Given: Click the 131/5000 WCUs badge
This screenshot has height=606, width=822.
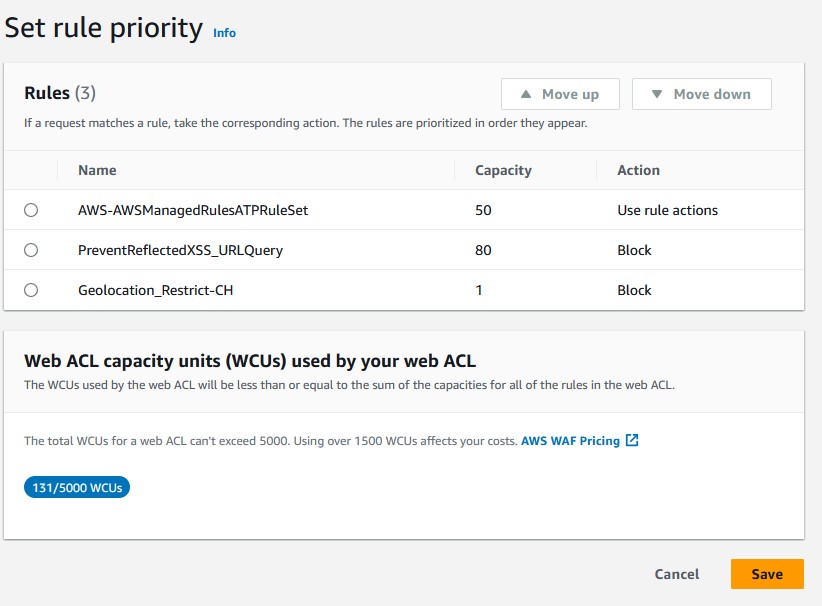Looking at the screenshot, I should (x=77, y=488).
